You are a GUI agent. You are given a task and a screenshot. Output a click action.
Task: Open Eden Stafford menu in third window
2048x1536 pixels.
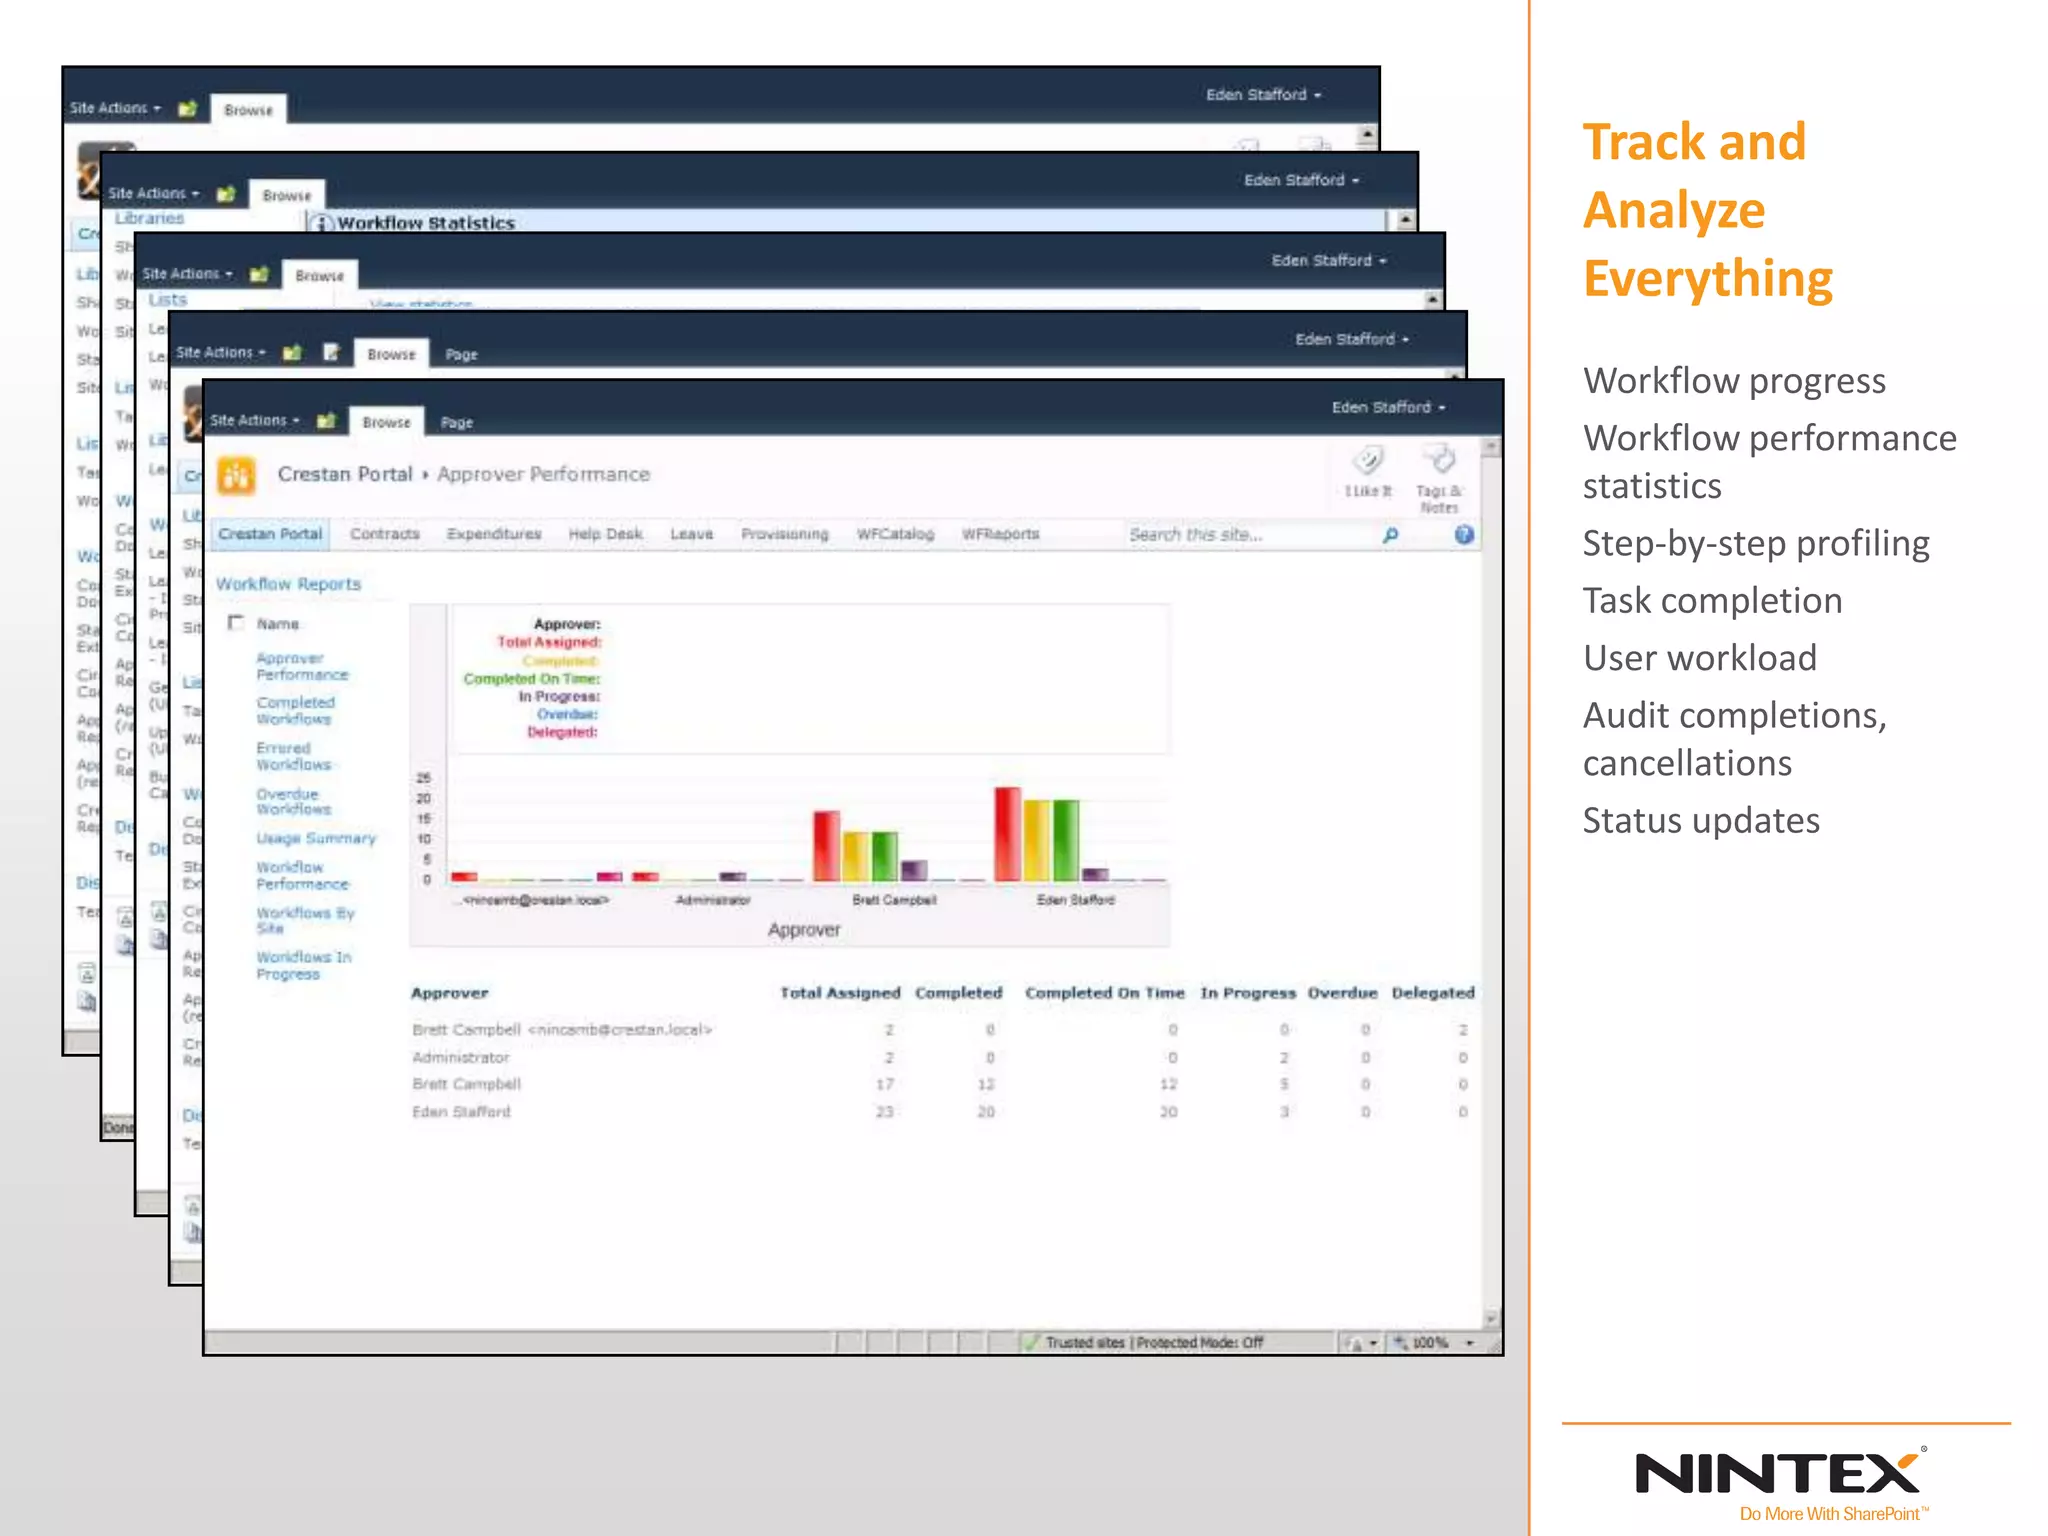pyautogui.click(x=1329, y=261)
